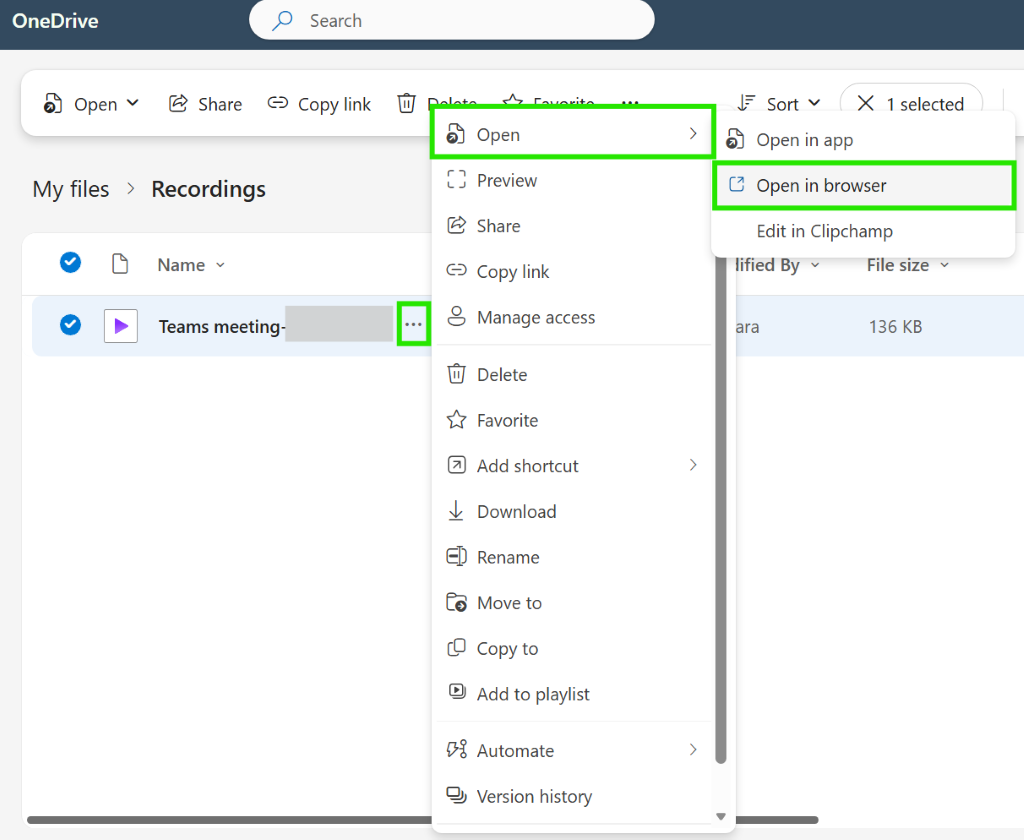Open the Modified By column dropdown
Screen dimensions: 1024x840
click(815, 265)
